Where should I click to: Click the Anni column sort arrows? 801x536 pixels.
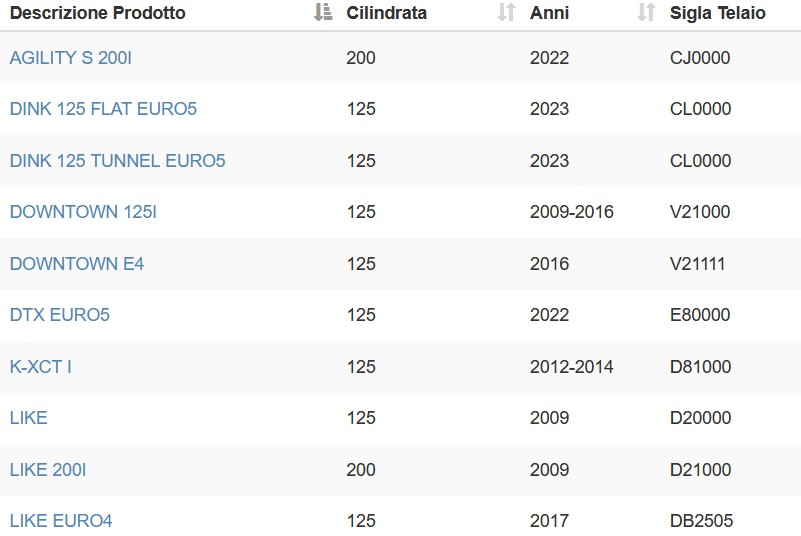646,12
